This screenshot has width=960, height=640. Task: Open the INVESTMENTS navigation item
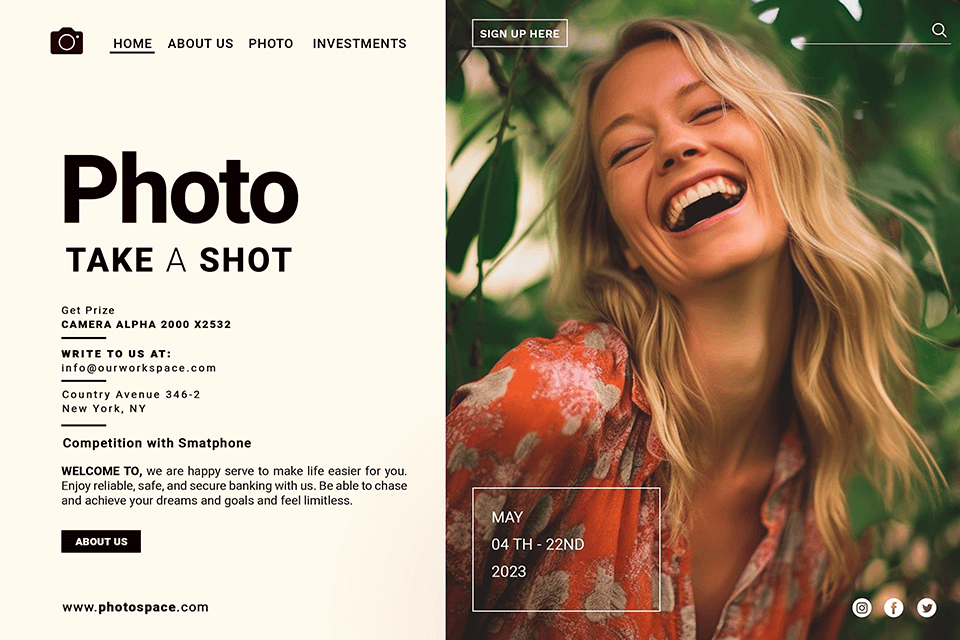coord(359,44)
